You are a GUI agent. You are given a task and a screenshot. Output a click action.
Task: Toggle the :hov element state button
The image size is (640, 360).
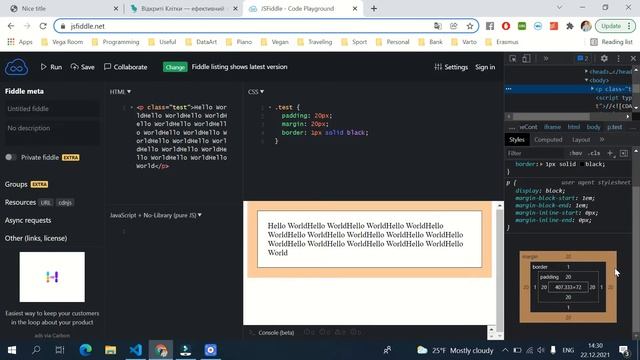[x=575, y=153]
